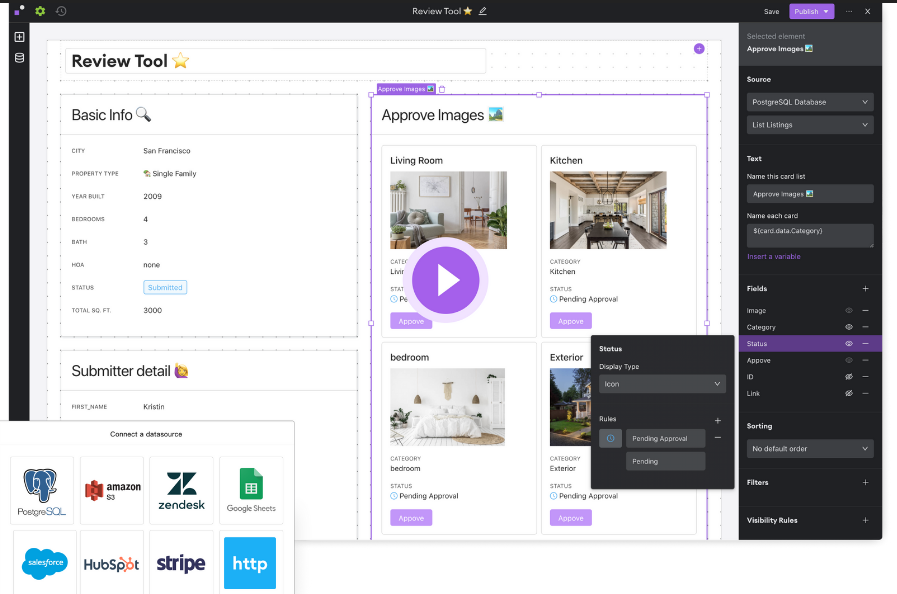Image resolution: width=897 pixels, height=594 pixels.
Task: Open Publish button dropdown arrow
Action: [826, 11]
